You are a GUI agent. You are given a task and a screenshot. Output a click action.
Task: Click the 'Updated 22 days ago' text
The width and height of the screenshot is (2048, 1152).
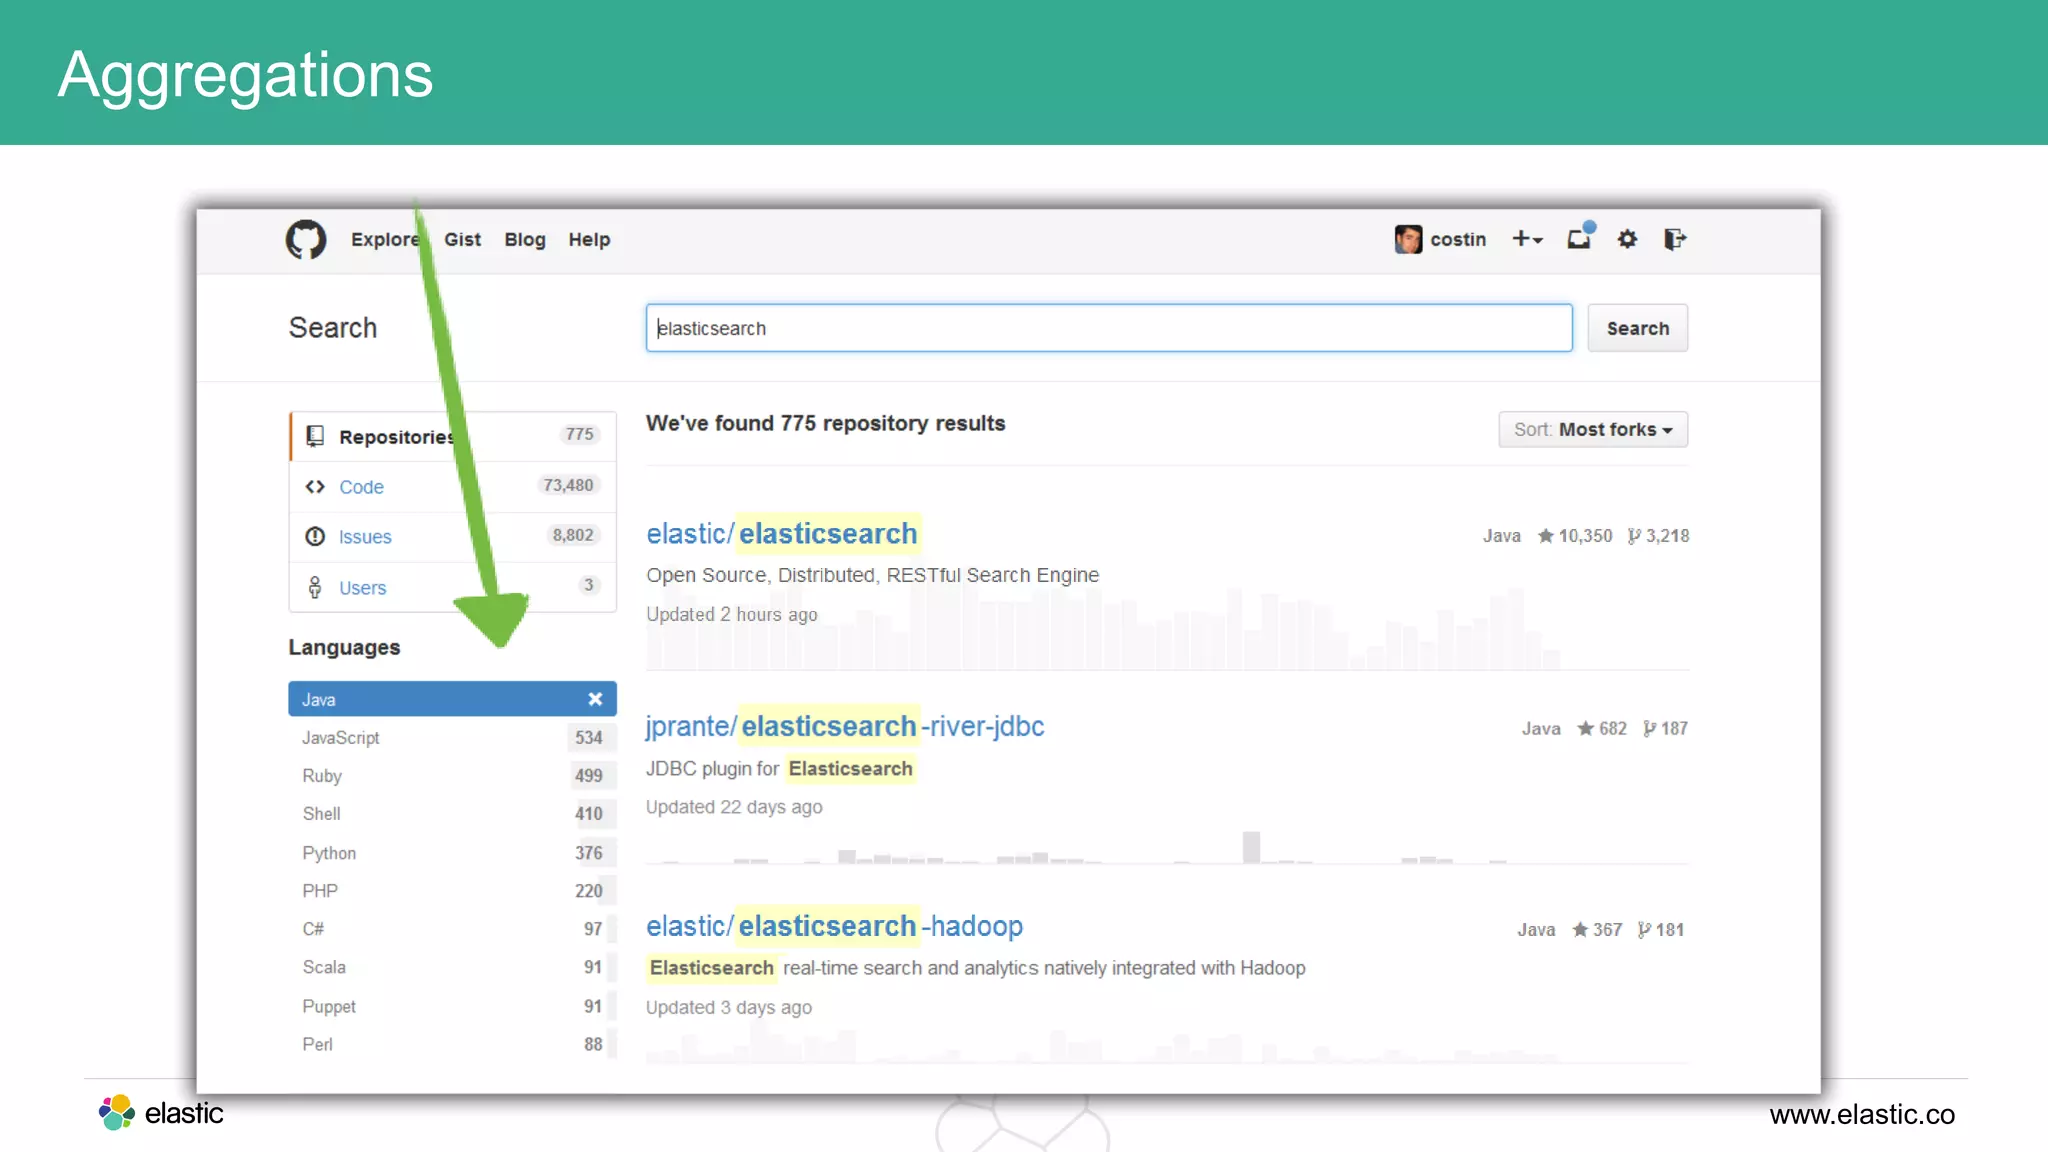[734, 807]
